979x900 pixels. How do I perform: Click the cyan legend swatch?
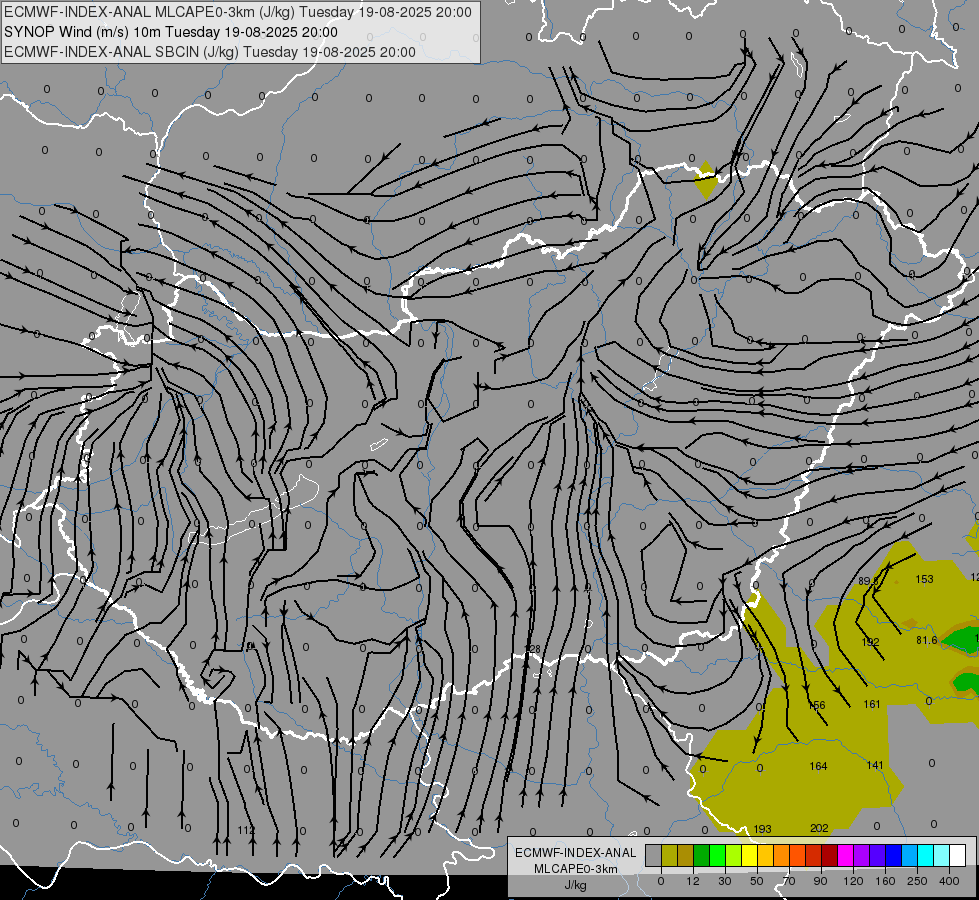(x=926, y=856)
